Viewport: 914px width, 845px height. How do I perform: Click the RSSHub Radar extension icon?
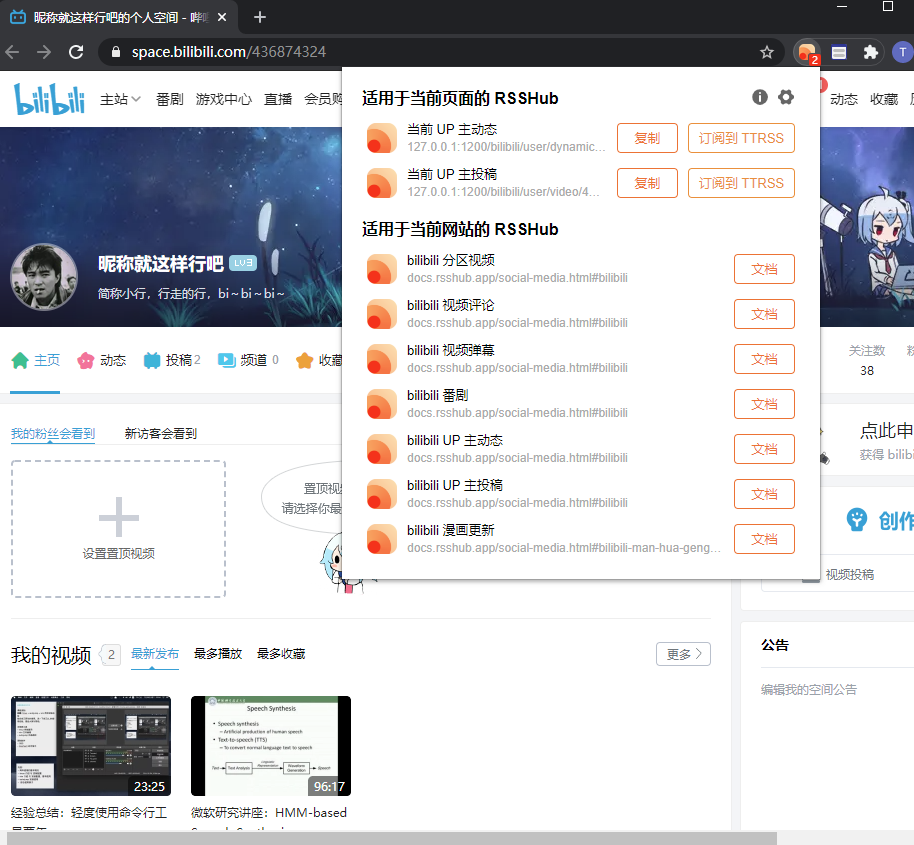coord(807,52)
